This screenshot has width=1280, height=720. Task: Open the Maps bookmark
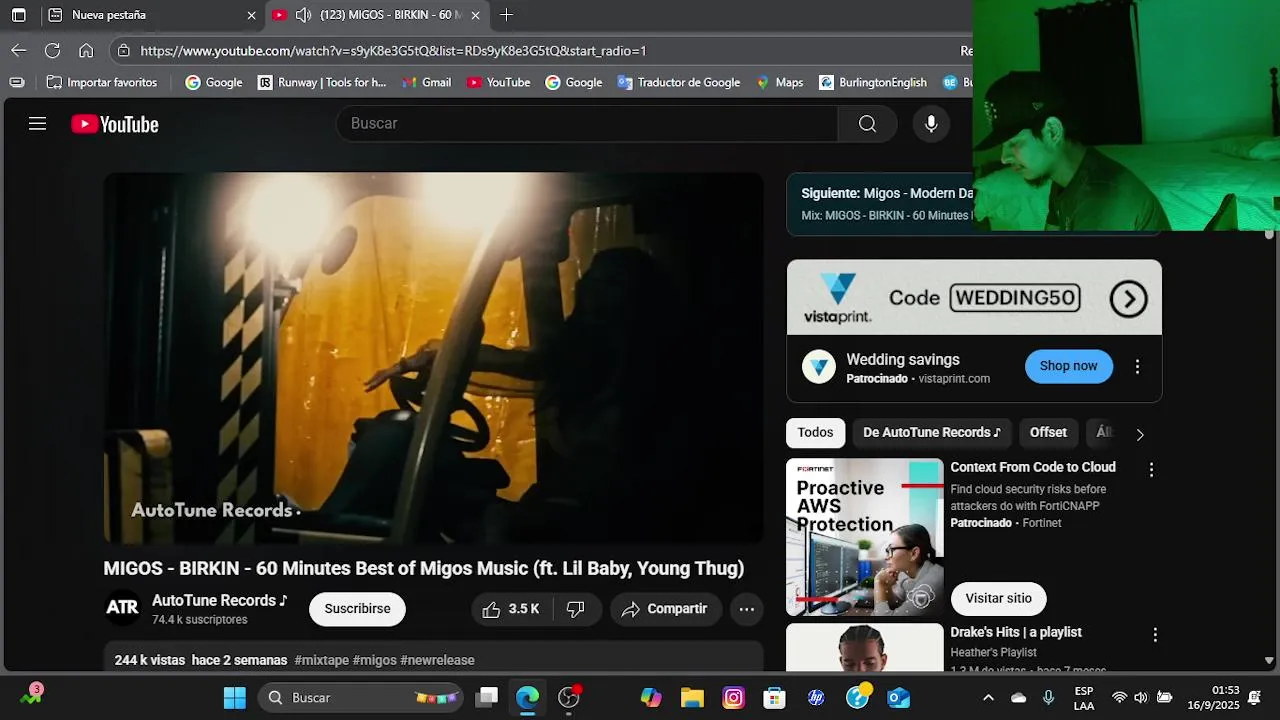tap(780, 82)
